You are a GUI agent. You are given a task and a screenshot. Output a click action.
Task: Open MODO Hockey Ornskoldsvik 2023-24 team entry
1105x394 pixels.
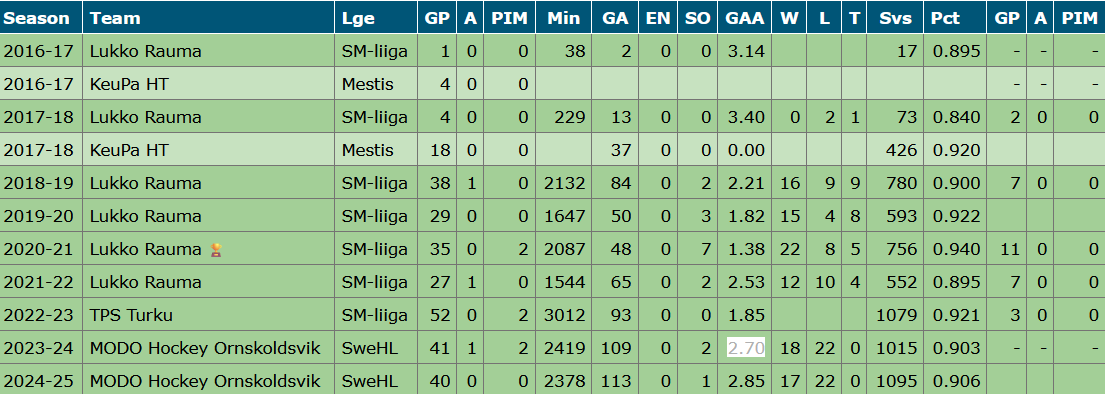coord(205,348)
